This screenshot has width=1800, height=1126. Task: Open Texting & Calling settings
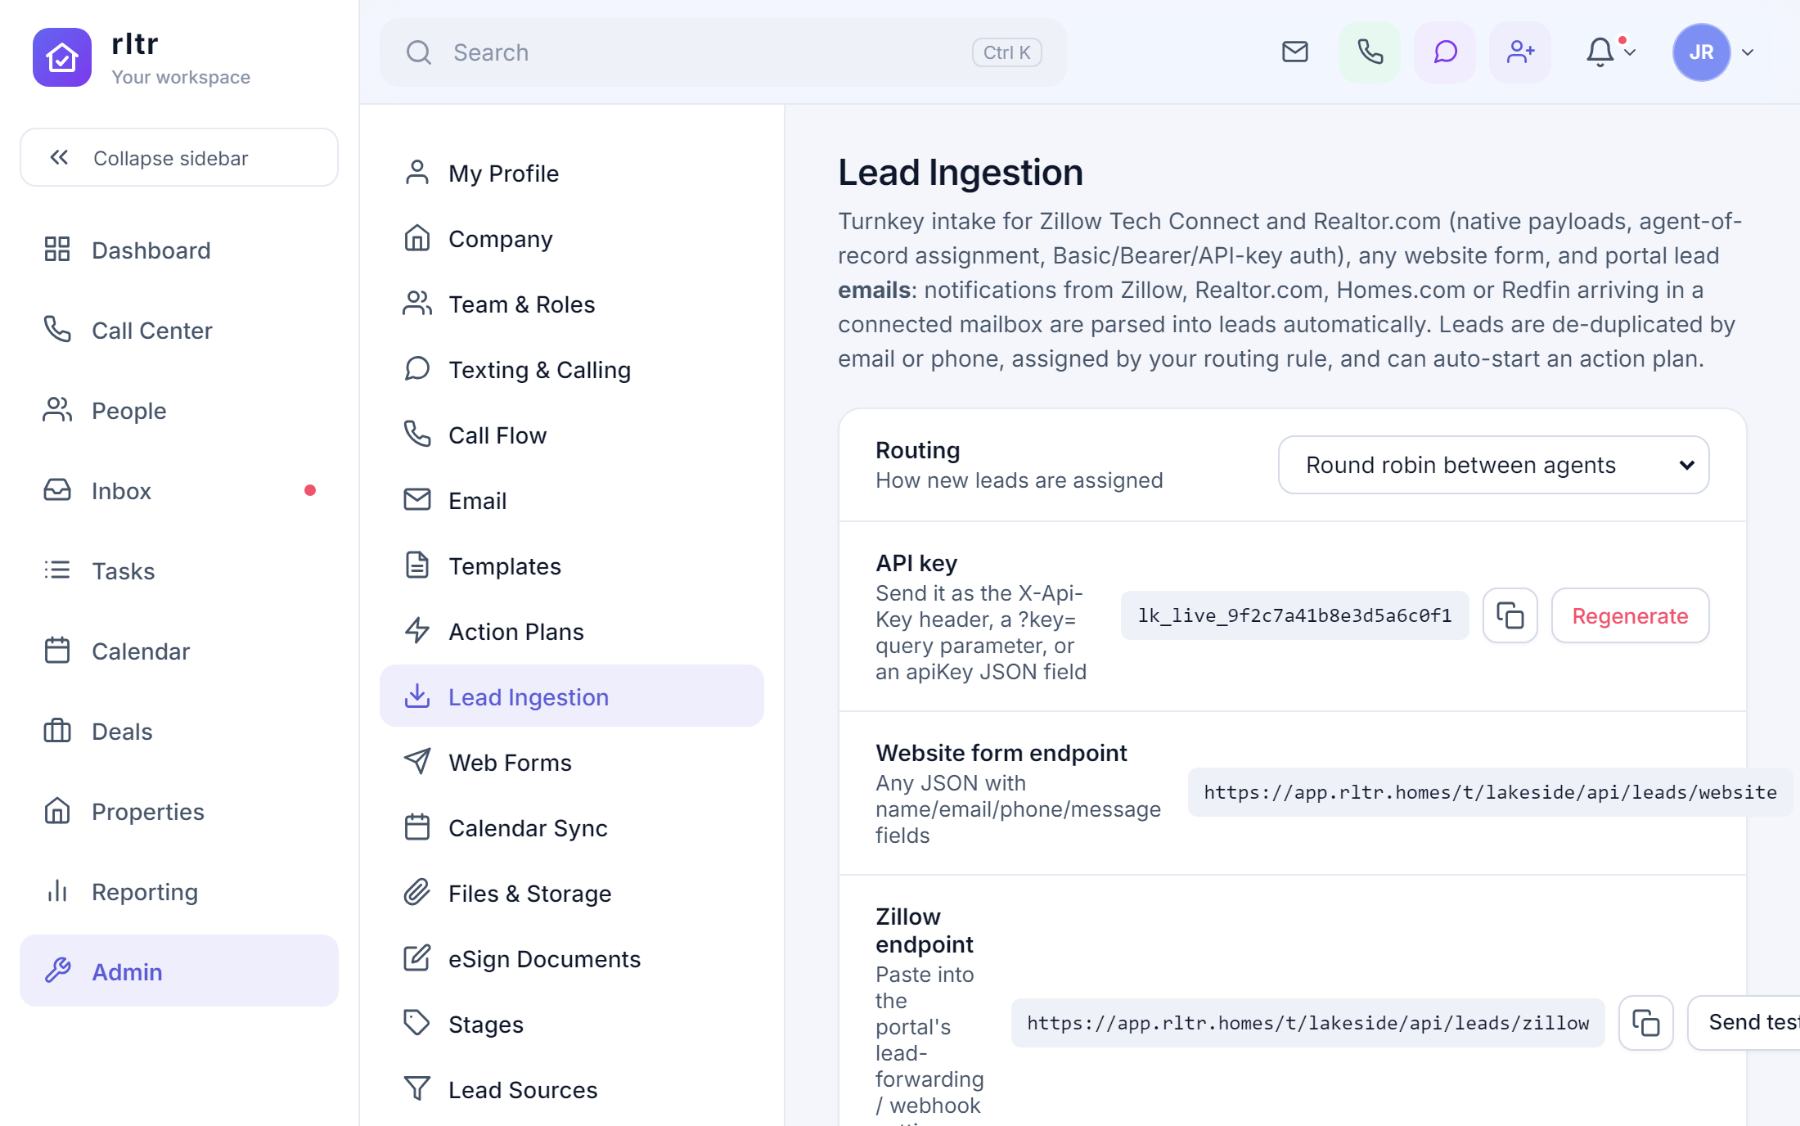[x=571, y=370]
